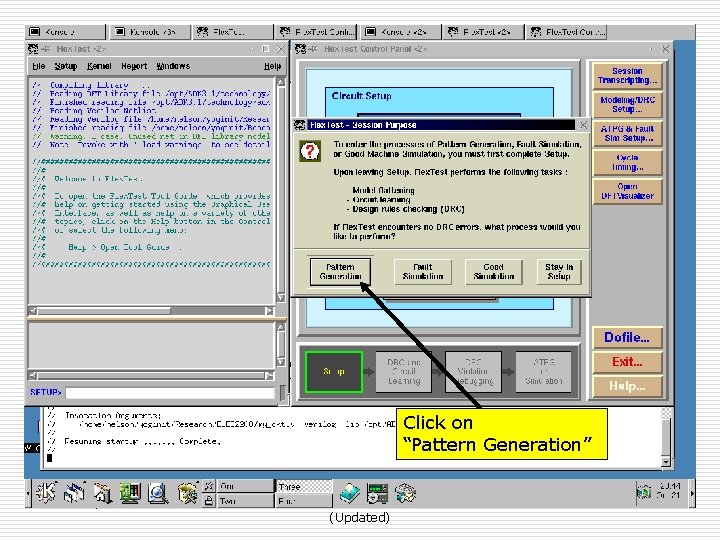Switch to virtual desktop Three in pager
The image size is (720, 540).
pyautogui.click(x=304, y=486)
